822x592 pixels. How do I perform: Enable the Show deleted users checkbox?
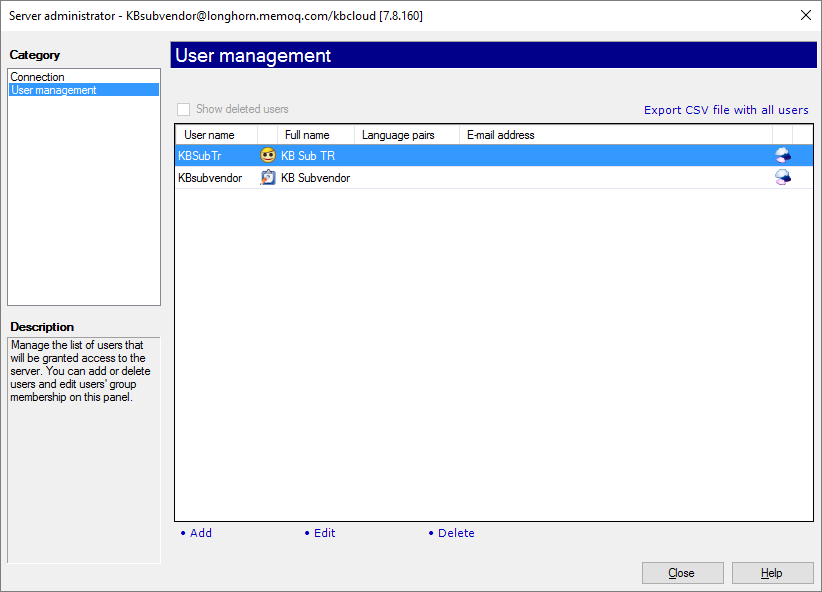click(x=183, y=110)
